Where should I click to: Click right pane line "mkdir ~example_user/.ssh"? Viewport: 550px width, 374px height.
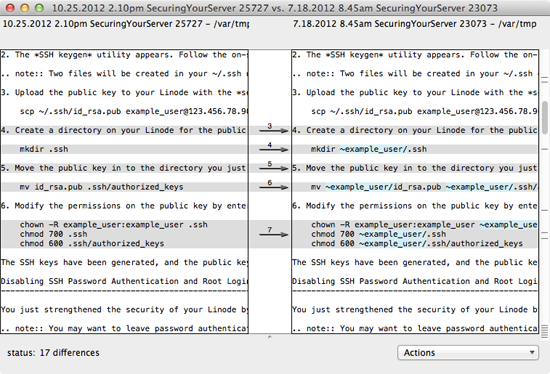(369, 149)
